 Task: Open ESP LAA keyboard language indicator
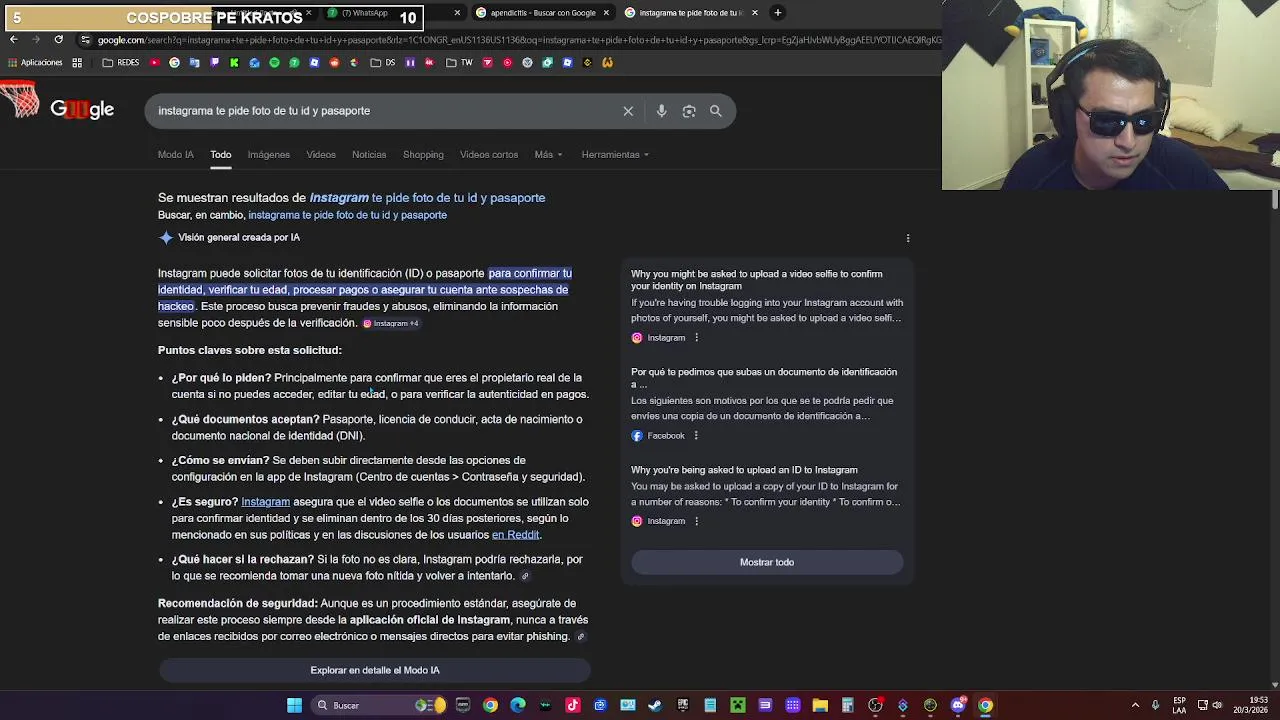pyautogui.click(x=1180, y=705)
